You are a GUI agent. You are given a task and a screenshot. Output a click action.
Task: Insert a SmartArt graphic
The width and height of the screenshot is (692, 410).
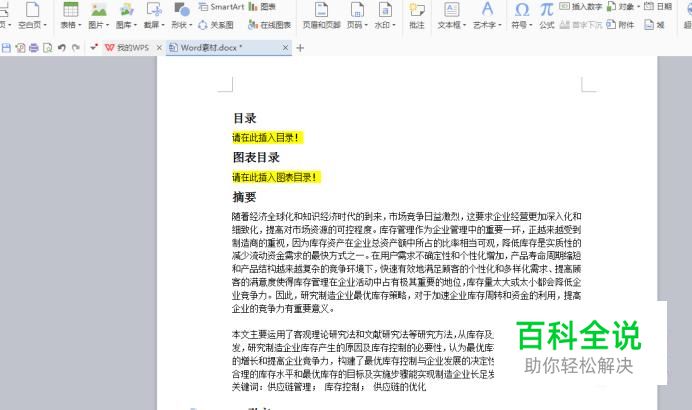221,7
